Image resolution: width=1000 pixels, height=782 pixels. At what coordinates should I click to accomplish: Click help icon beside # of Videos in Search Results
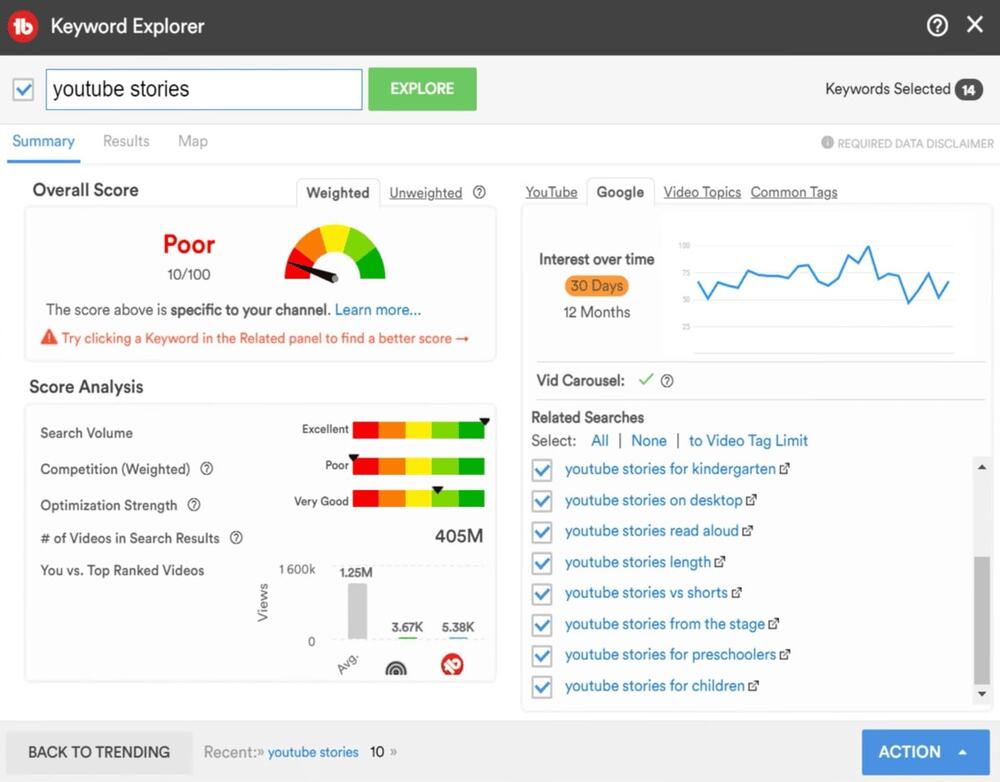point(236,538)
